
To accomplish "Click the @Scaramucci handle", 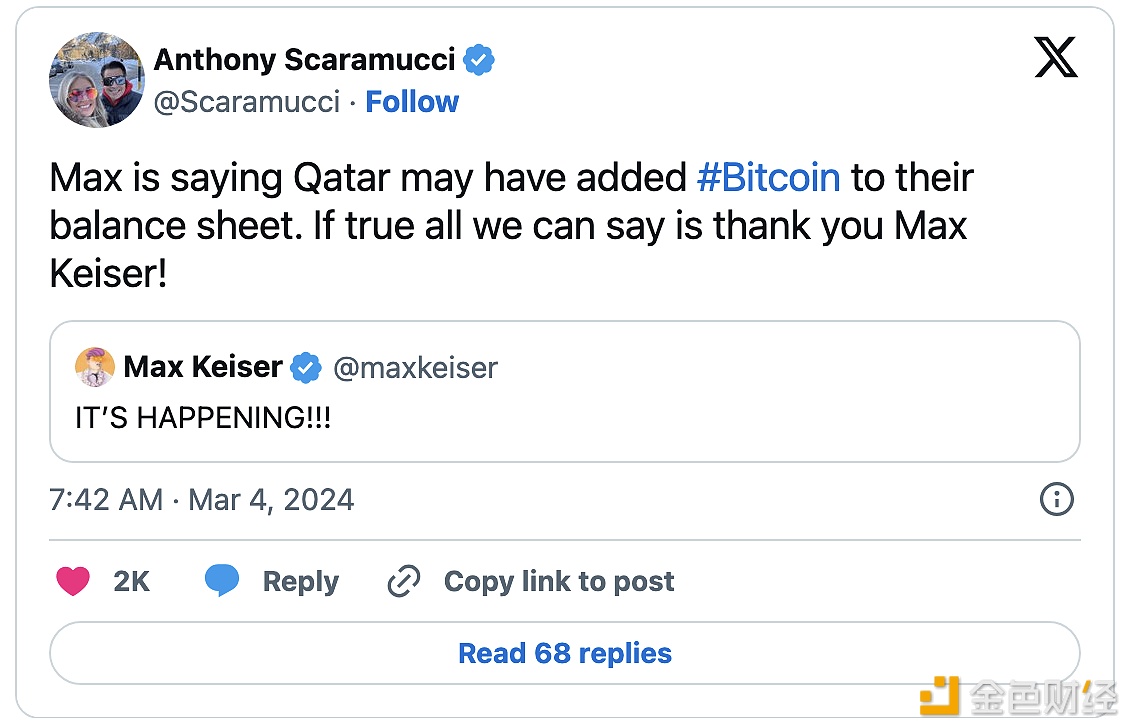I will coord(246,102).
